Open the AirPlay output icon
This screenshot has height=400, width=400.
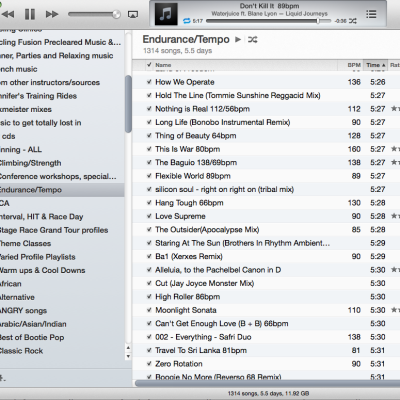tap(133, 14)
